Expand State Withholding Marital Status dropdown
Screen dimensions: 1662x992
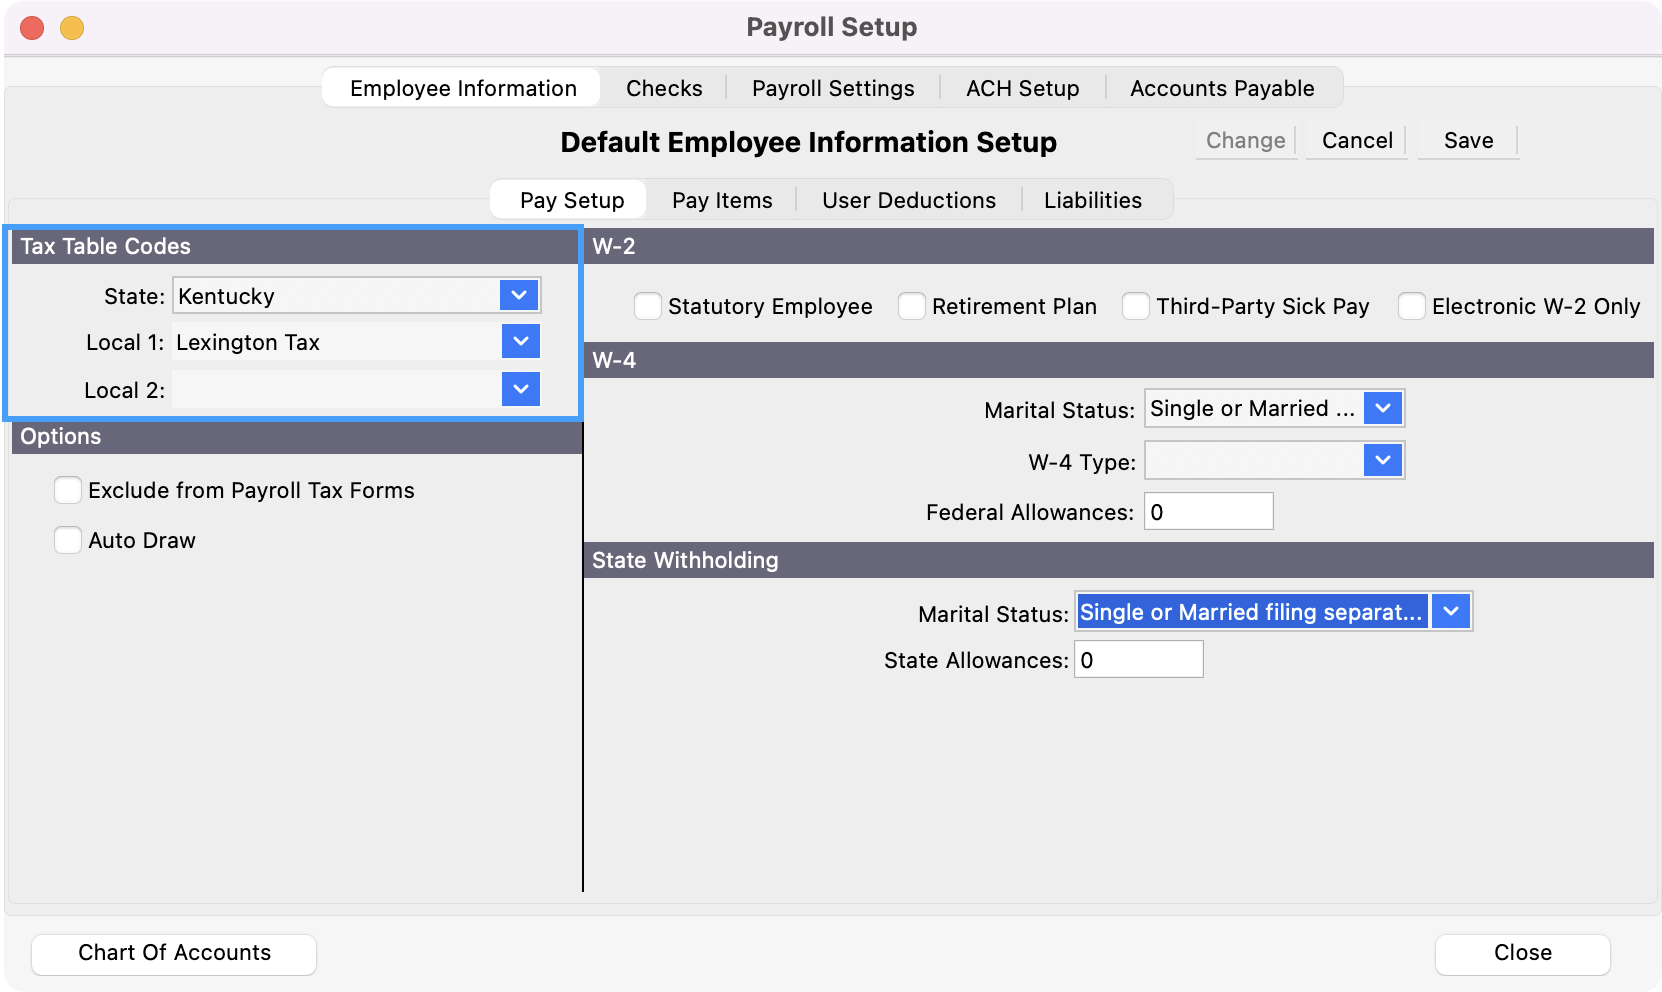pos(1451,611)
